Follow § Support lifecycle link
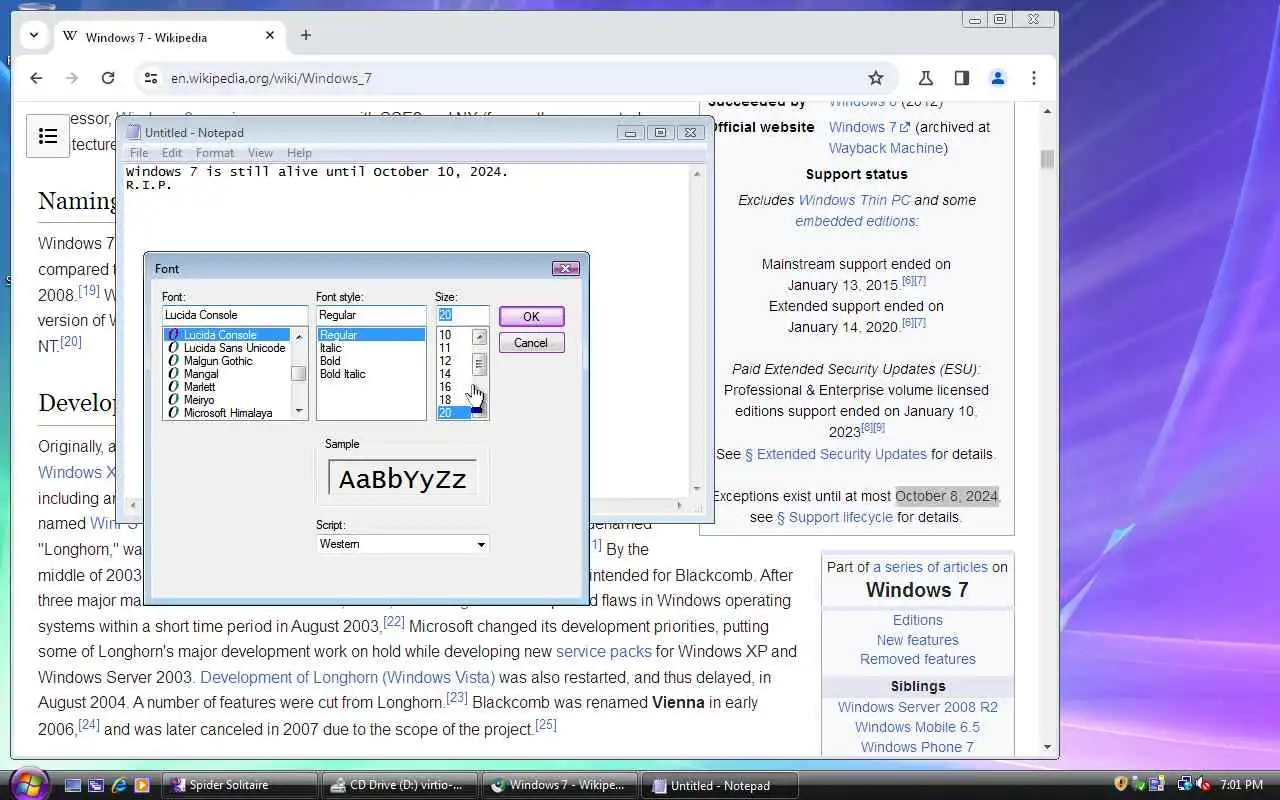The width and height of the screenshot is (1280, 800). (835, 517)
